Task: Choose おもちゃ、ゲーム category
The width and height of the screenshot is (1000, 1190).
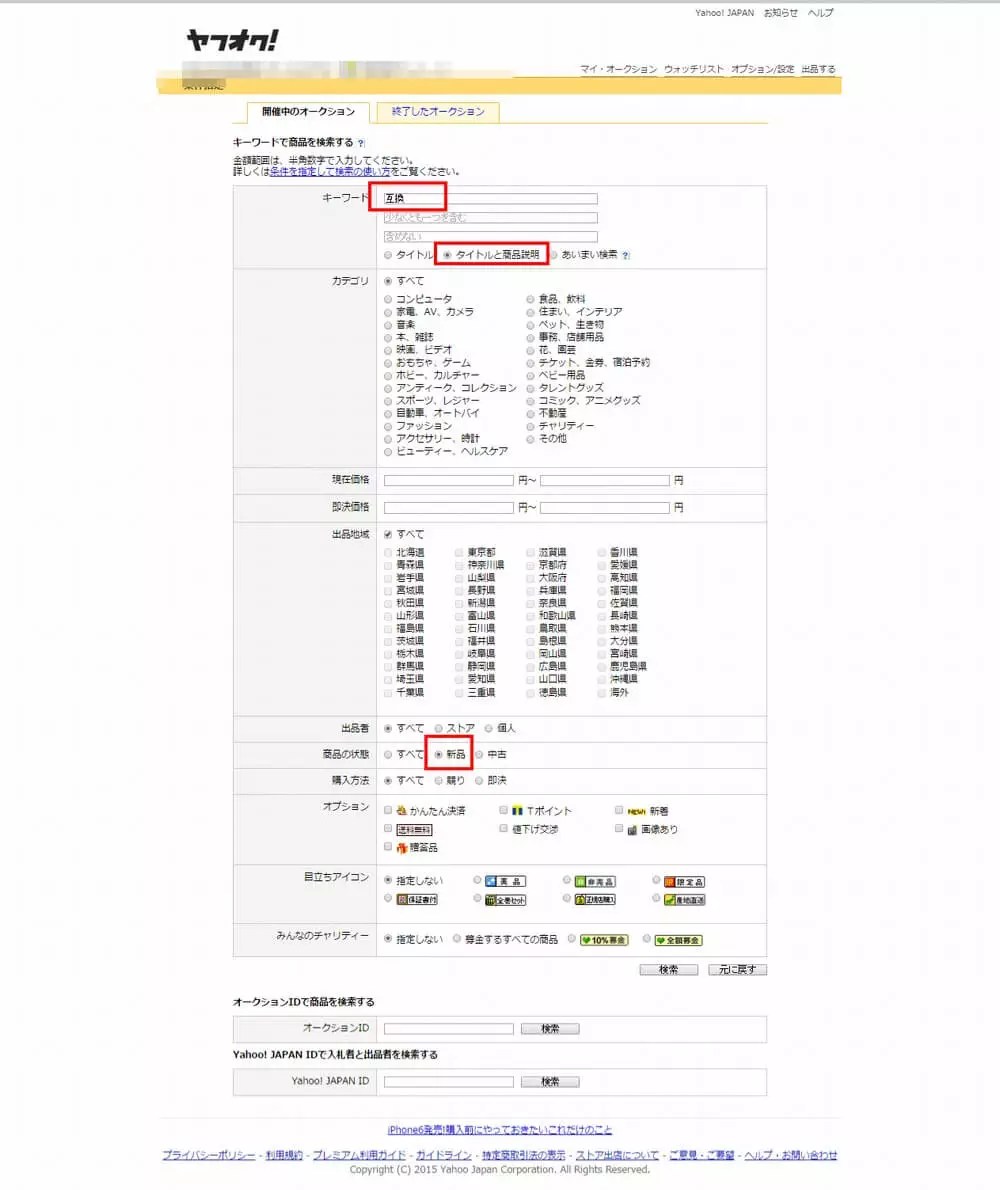Action: point(388,363)
